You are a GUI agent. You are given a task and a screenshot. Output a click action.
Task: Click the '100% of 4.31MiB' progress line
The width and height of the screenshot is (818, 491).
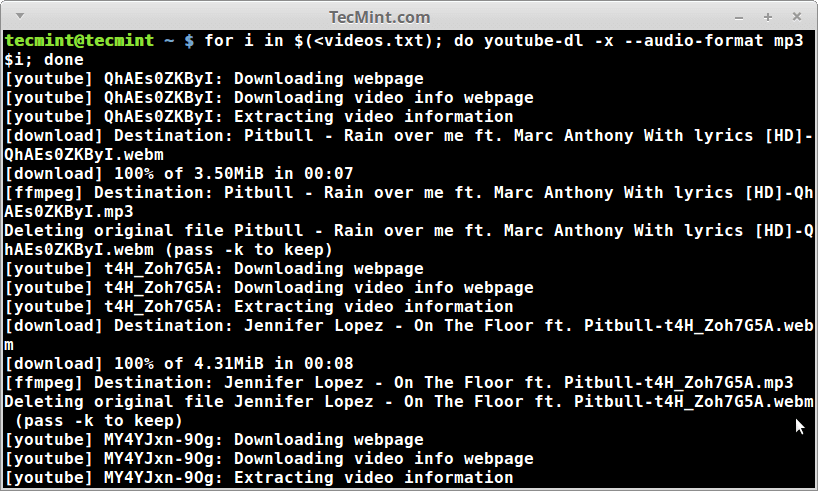click(179, 363)
